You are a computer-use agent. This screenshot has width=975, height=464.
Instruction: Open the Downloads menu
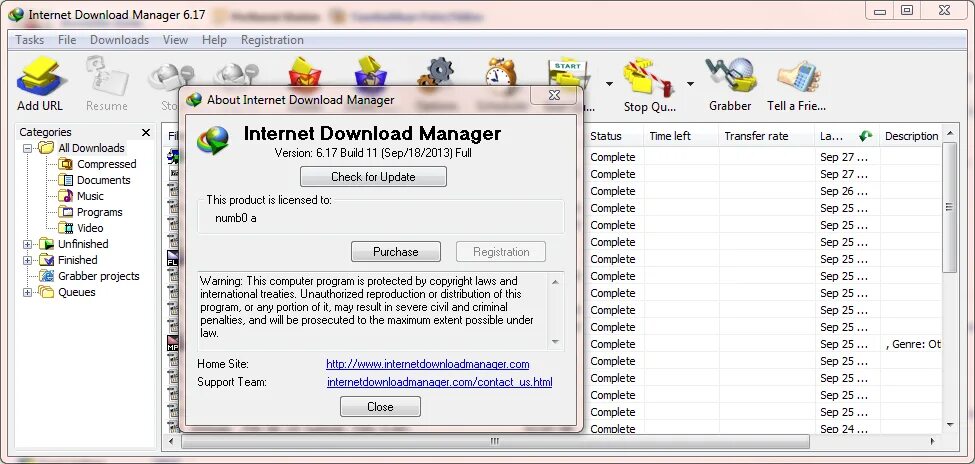(119, 40)
